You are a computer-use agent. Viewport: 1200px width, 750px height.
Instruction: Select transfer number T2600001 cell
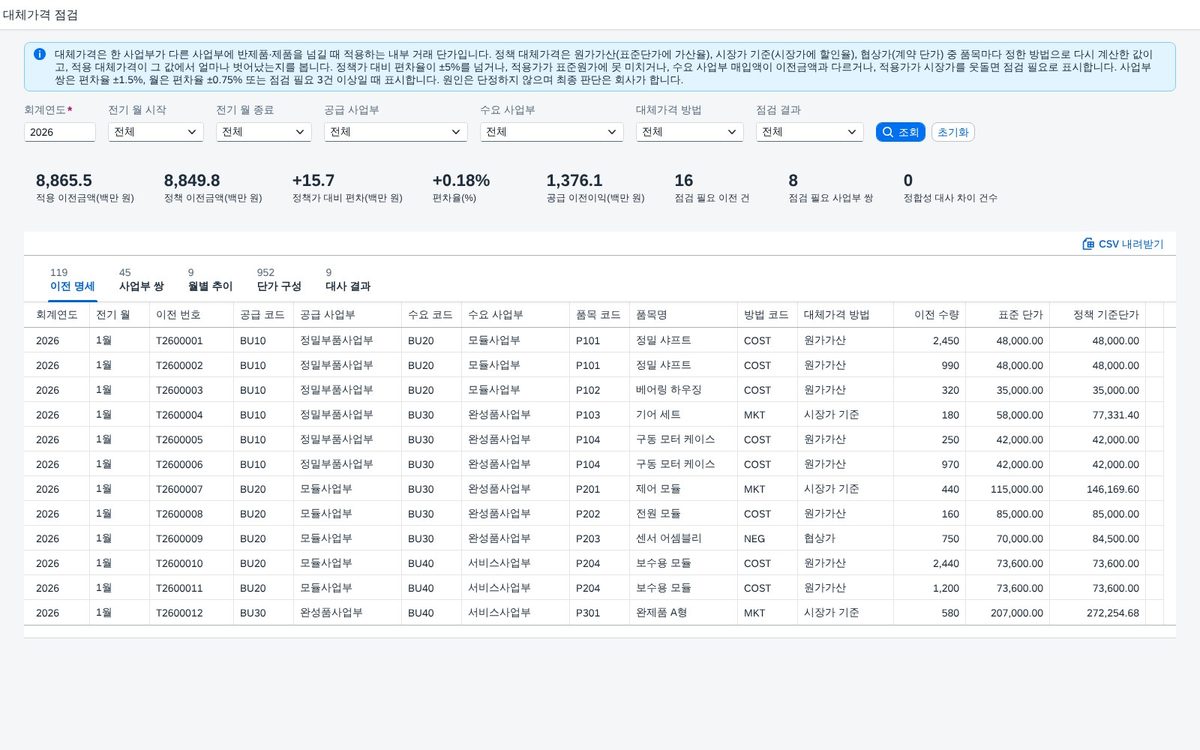point(191,340)
